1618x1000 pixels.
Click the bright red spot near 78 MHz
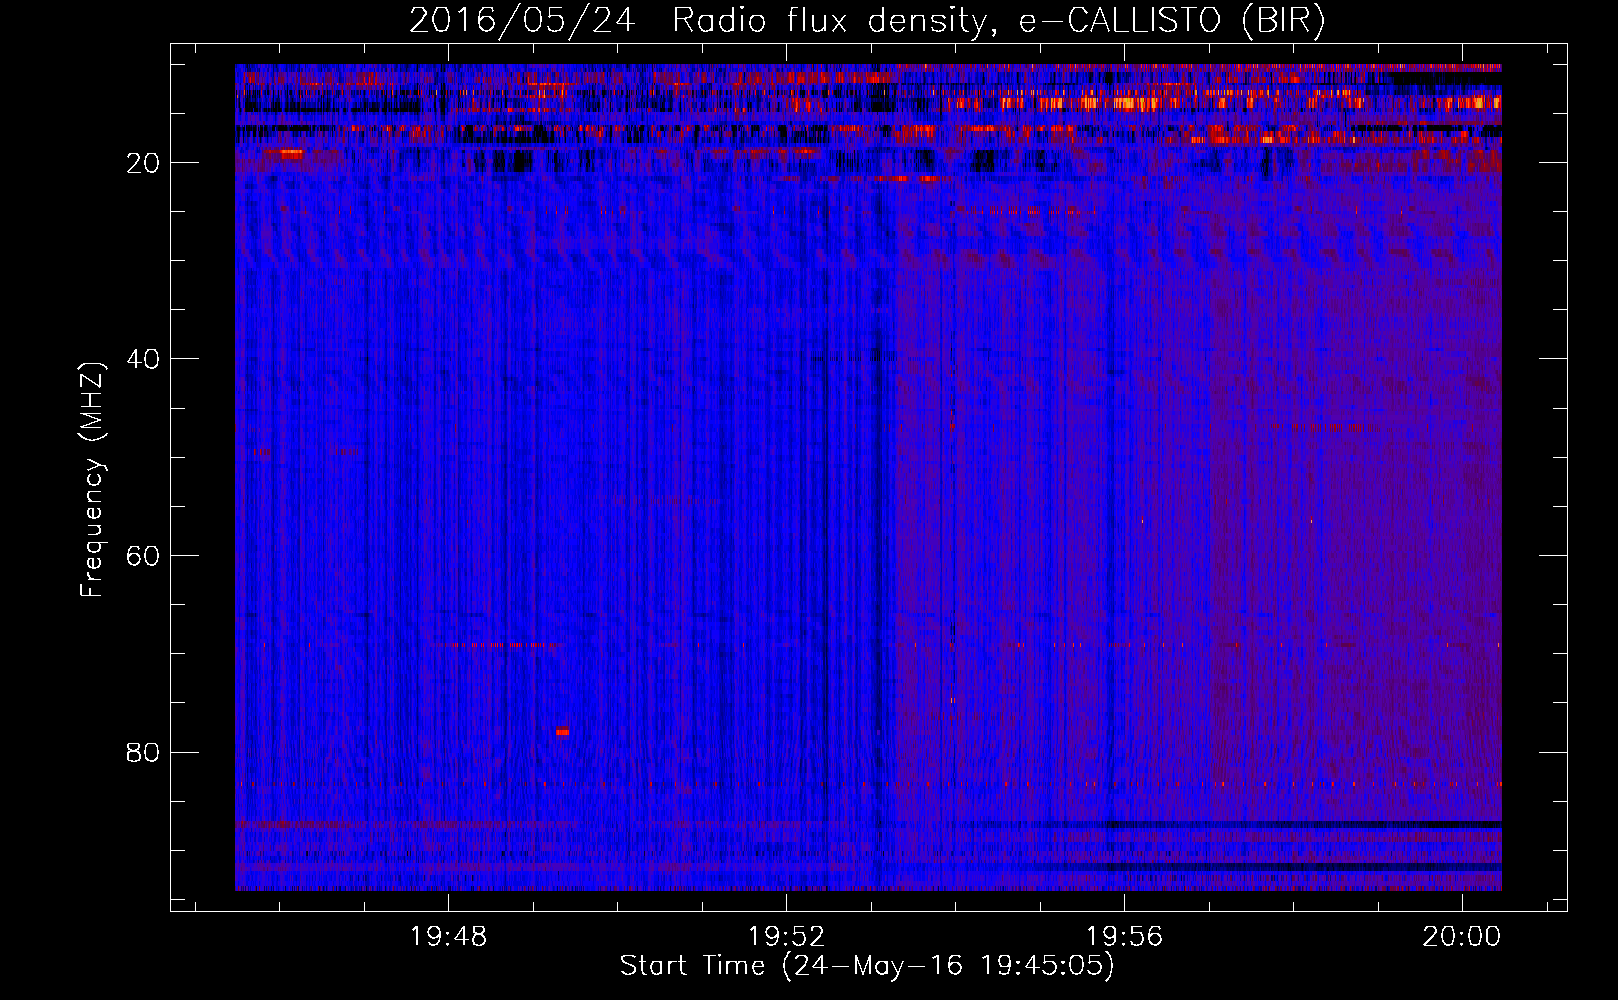[x=562, y=732]
